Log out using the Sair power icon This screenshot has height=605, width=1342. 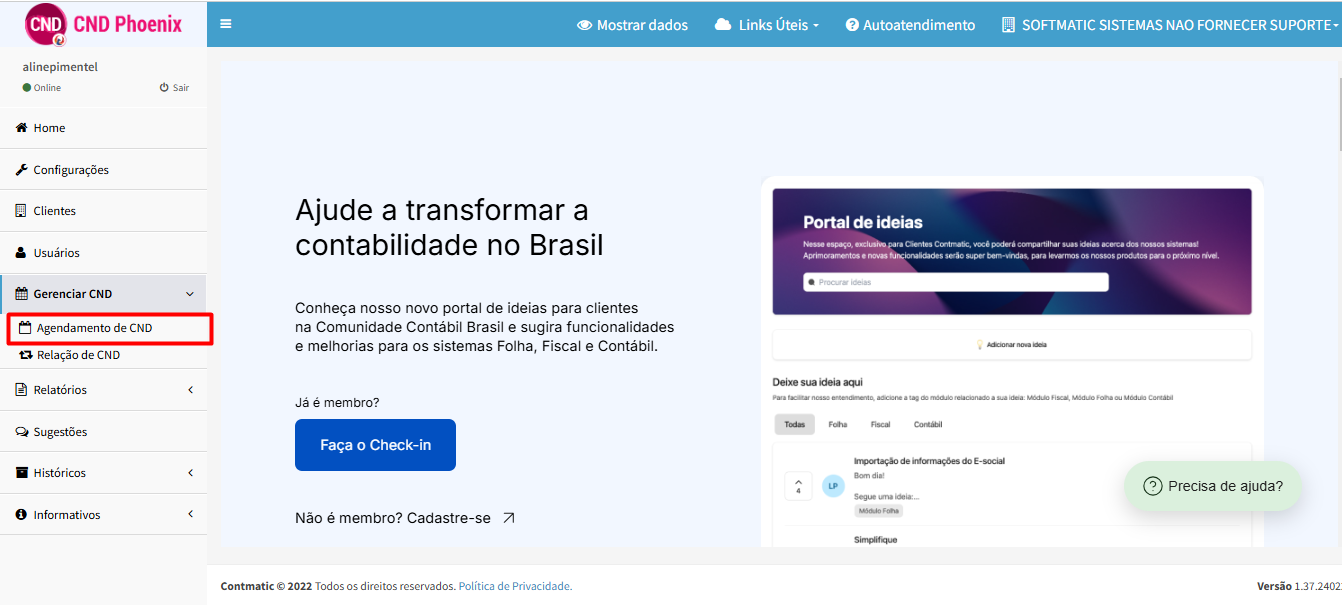point(164,88)
